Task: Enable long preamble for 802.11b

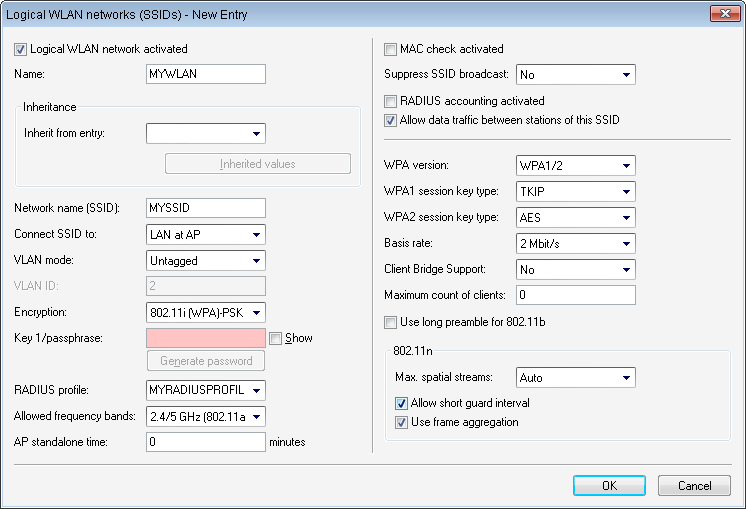Action: click(391, 323)
